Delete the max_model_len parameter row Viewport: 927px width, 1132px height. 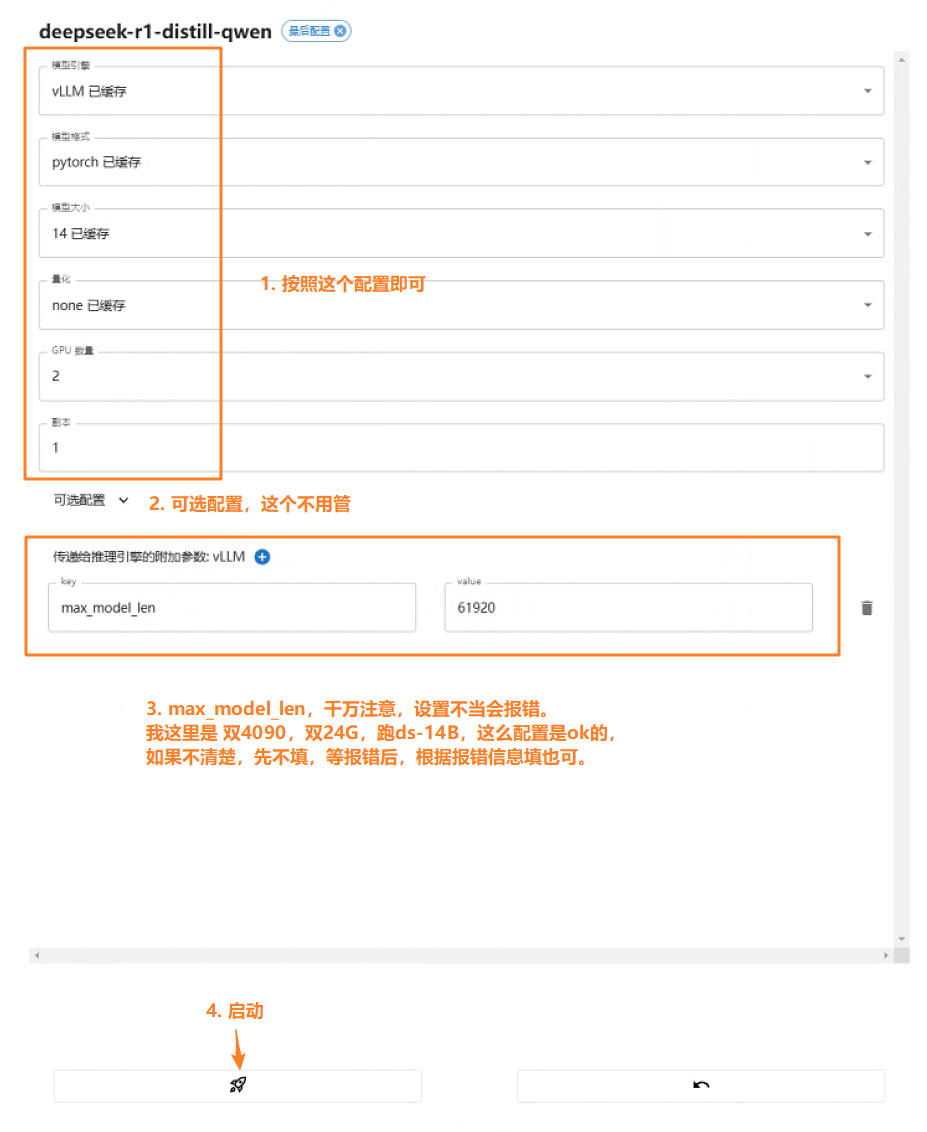pos(867,608)
